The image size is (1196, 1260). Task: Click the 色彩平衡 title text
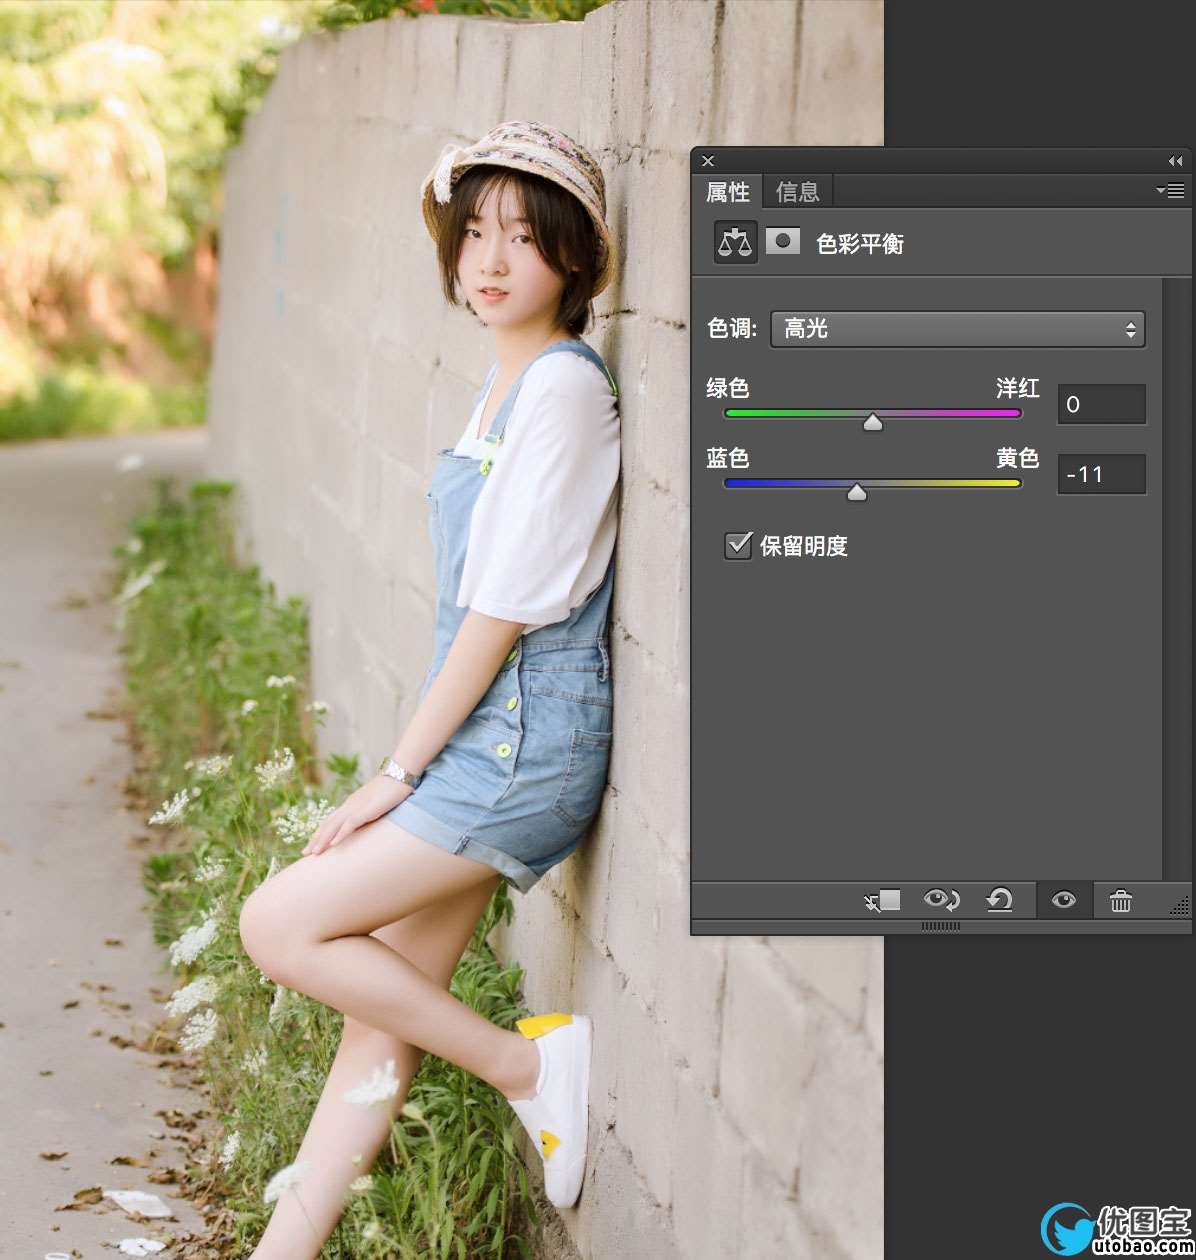[860, 244]
